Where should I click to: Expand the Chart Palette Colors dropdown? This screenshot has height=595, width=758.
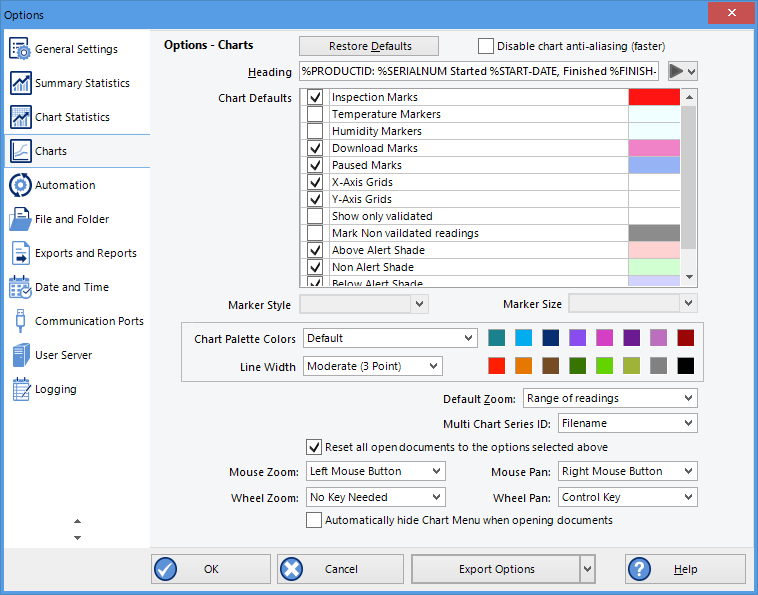pos(390,338)
